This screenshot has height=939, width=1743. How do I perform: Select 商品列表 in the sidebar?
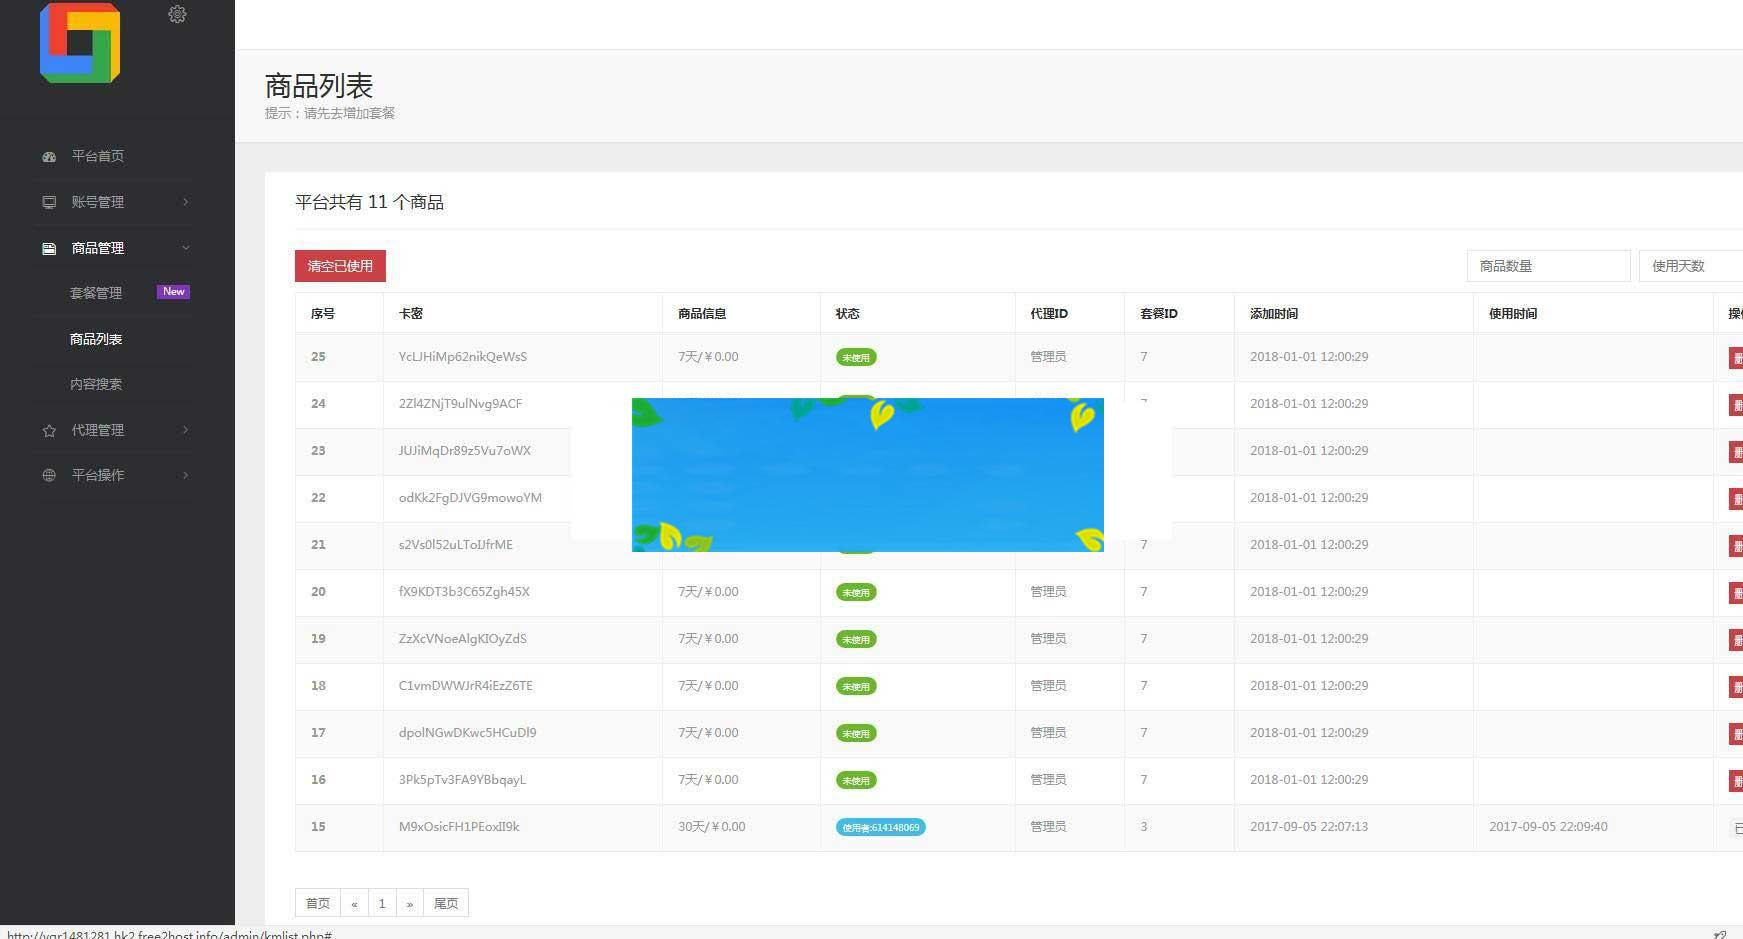(x=96, y=339)
